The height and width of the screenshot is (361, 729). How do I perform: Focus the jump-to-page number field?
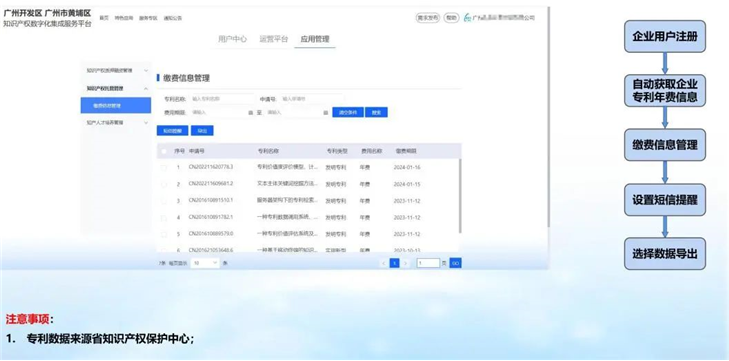(428, 263)
